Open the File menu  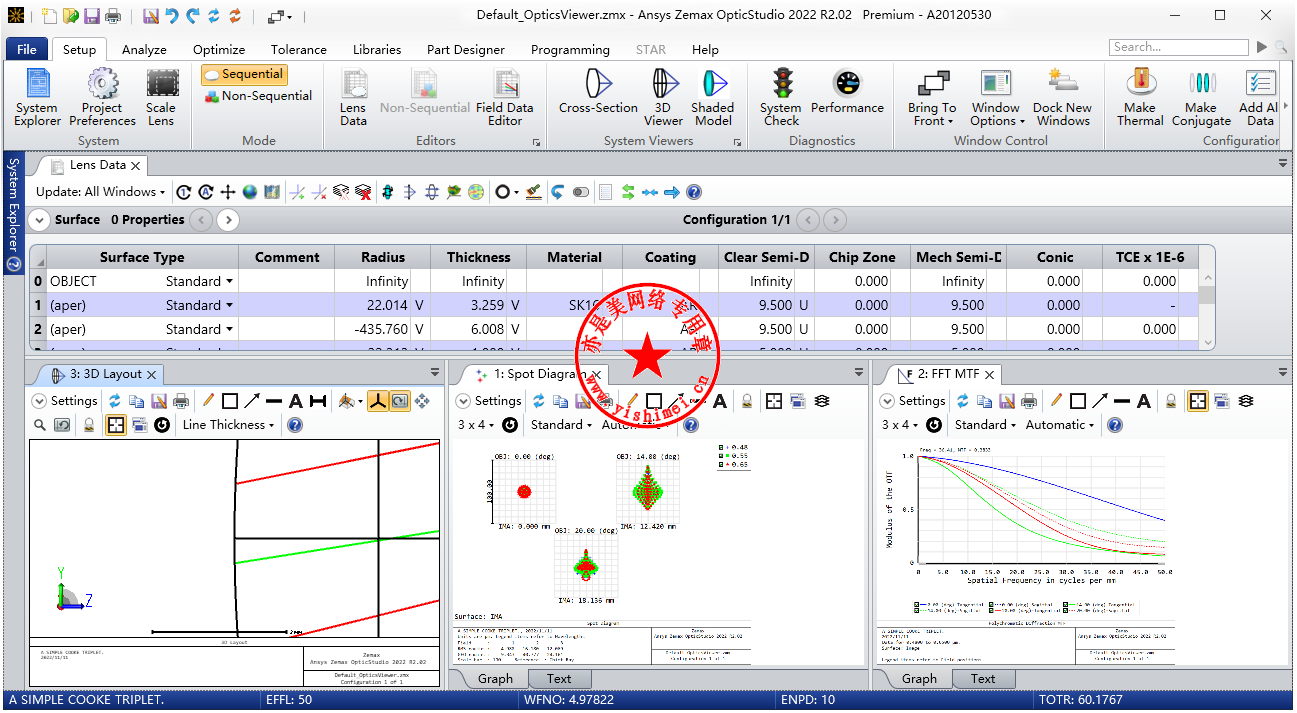[27, 49]
